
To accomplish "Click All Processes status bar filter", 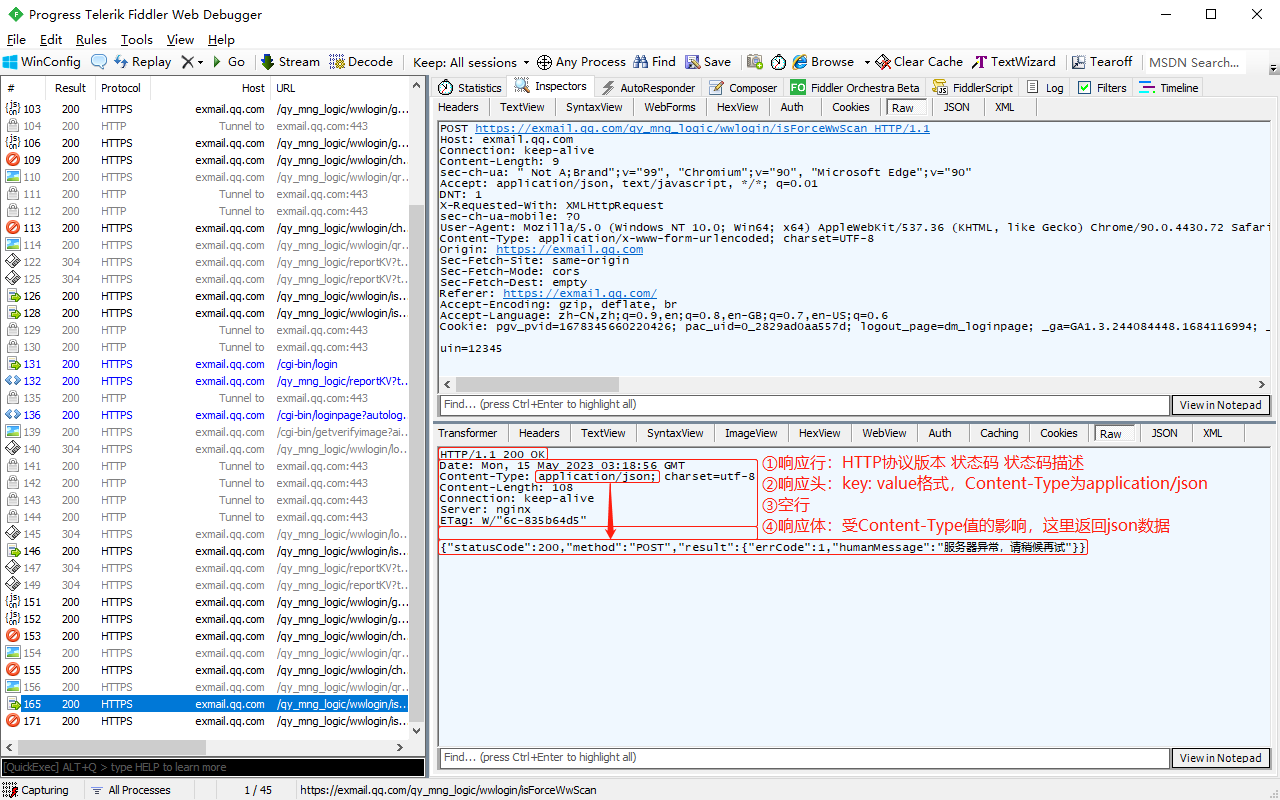I will coord(131,790).
